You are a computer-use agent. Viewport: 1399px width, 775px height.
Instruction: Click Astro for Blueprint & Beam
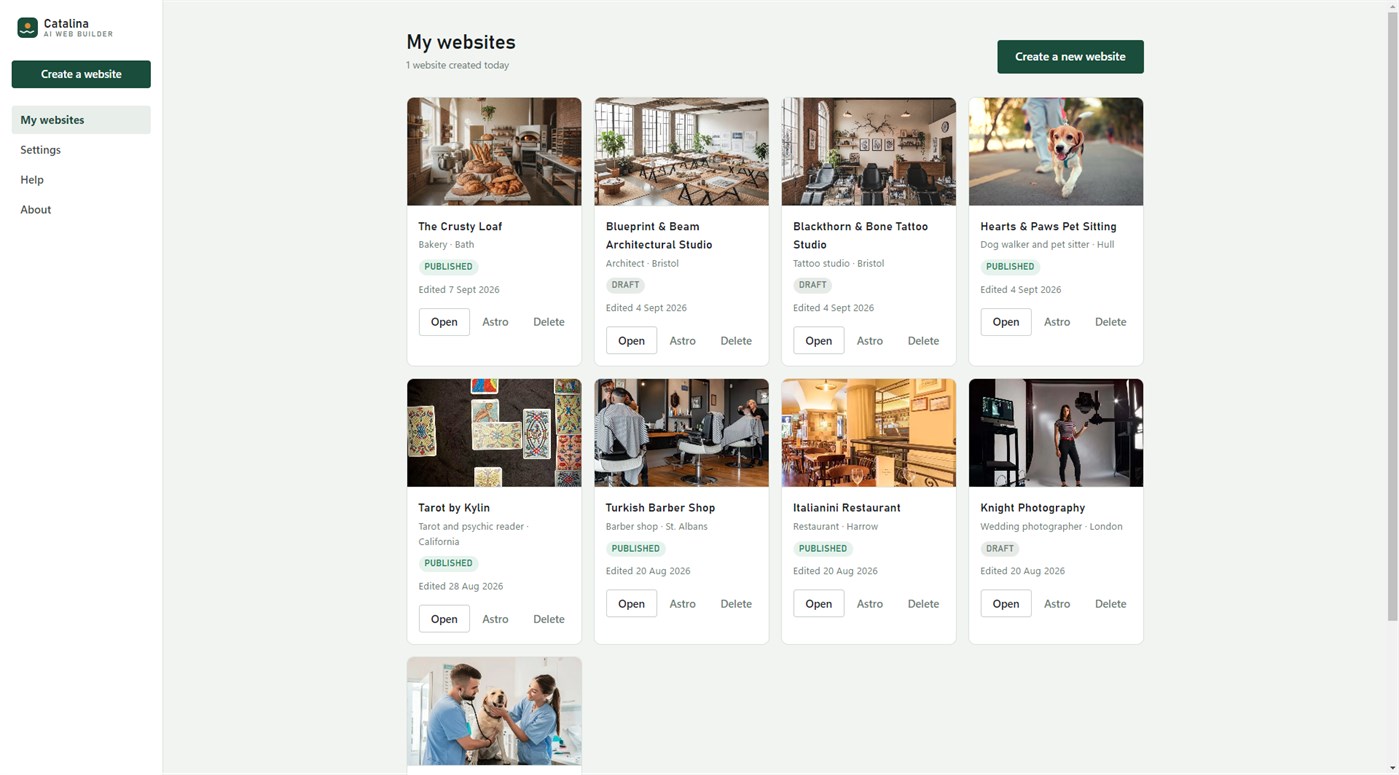click(x=682, y=341)
